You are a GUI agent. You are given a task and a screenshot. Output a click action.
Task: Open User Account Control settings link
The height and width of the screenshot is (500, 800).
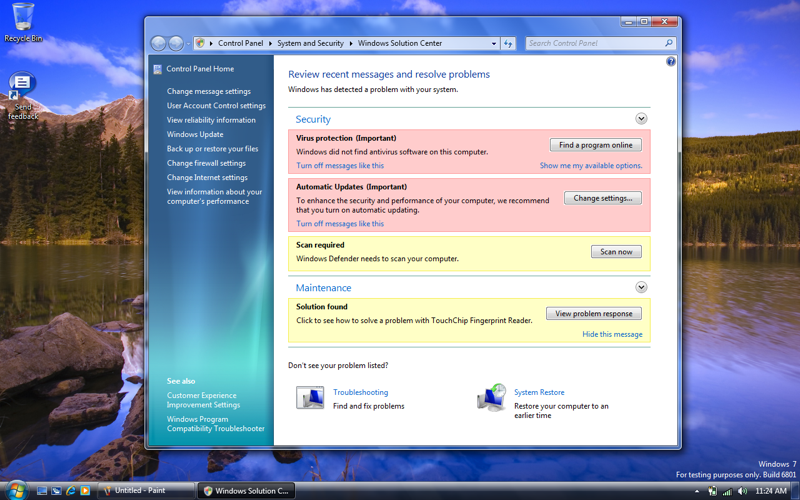[x=216, y=106]
